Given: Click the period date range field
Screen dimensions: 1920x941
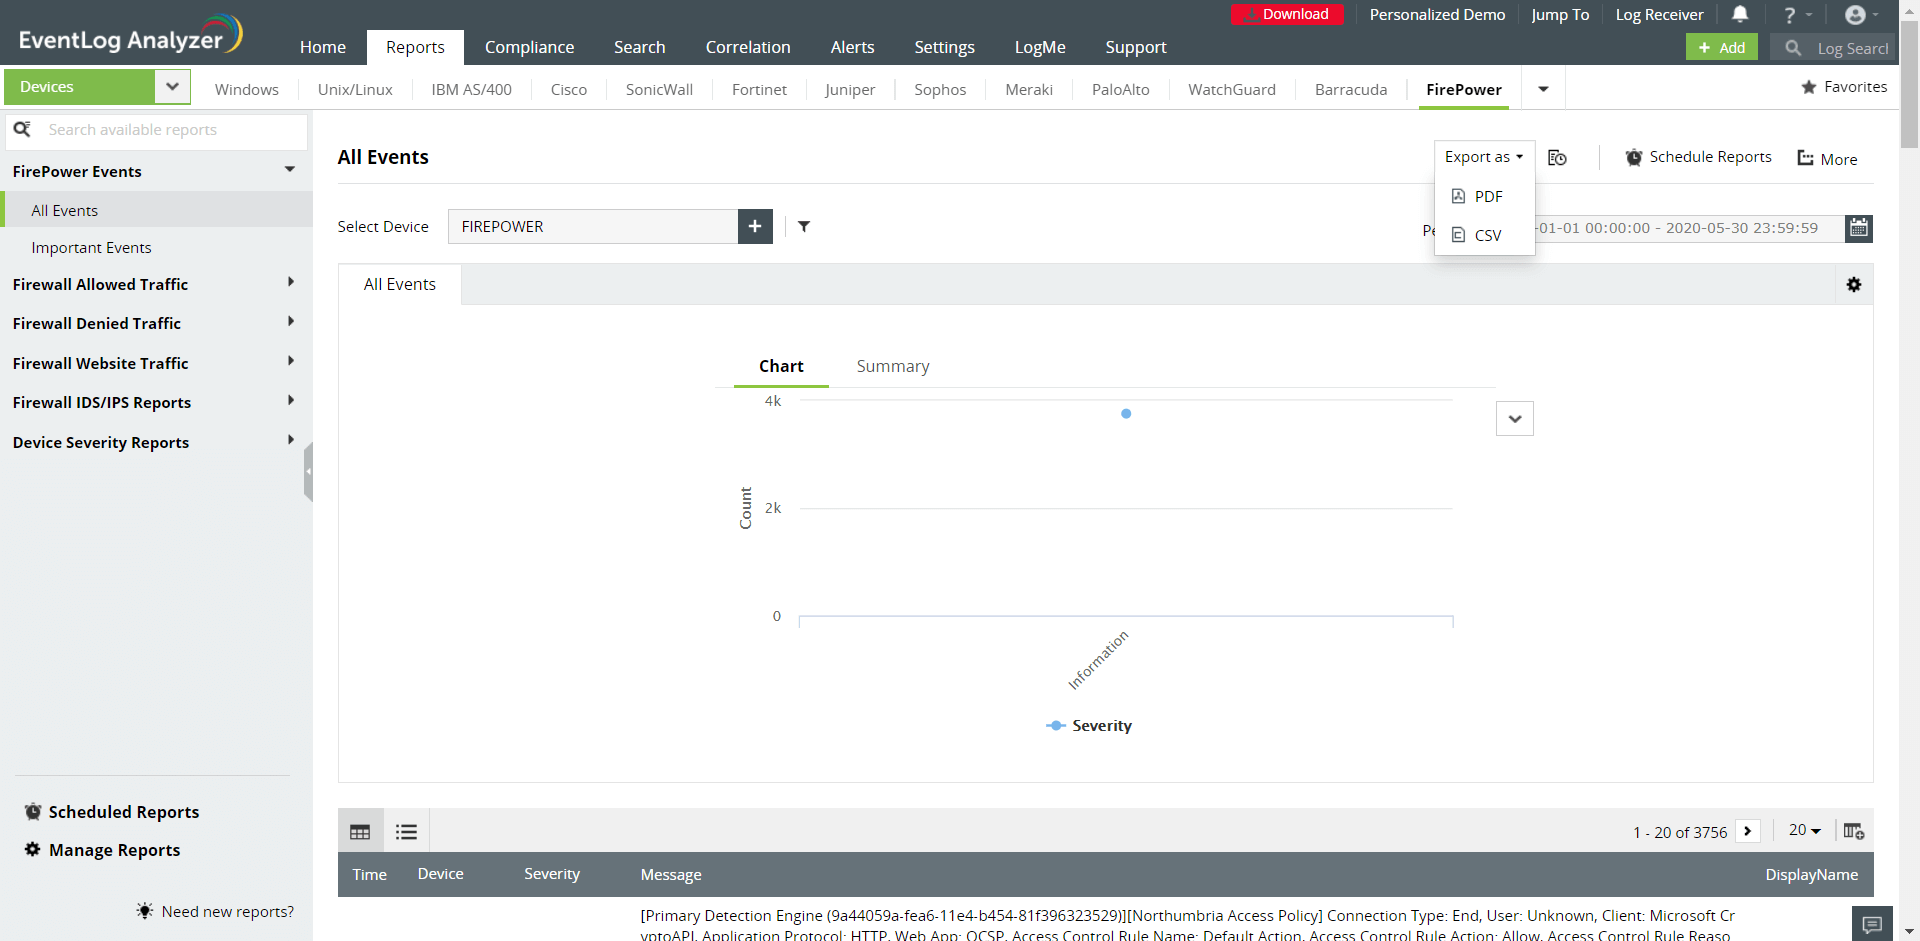Looking at the screenshot, I should click(1689, 228).
